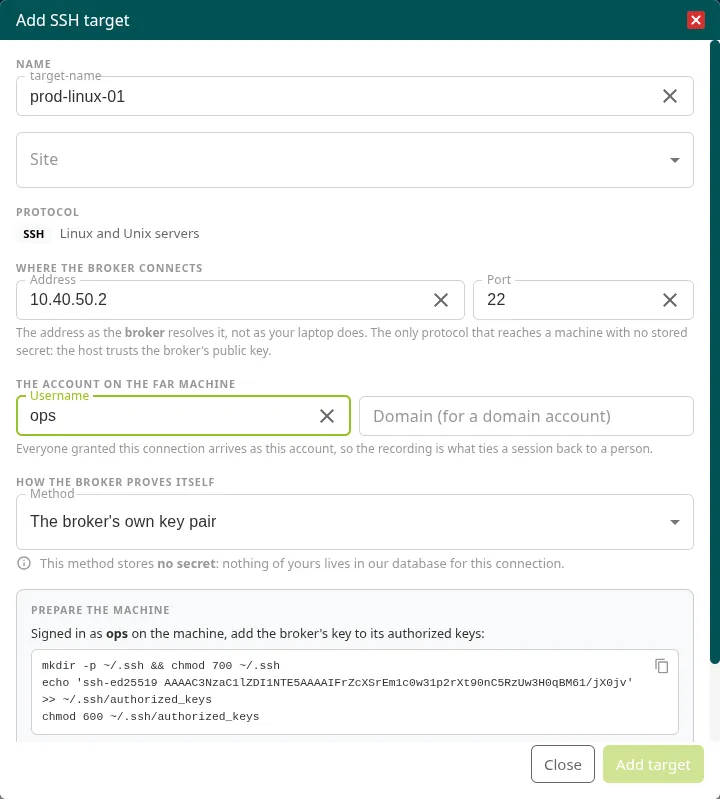Click the 'Linux and Unix servers' text
720x799 pixels.
point(129,233)
